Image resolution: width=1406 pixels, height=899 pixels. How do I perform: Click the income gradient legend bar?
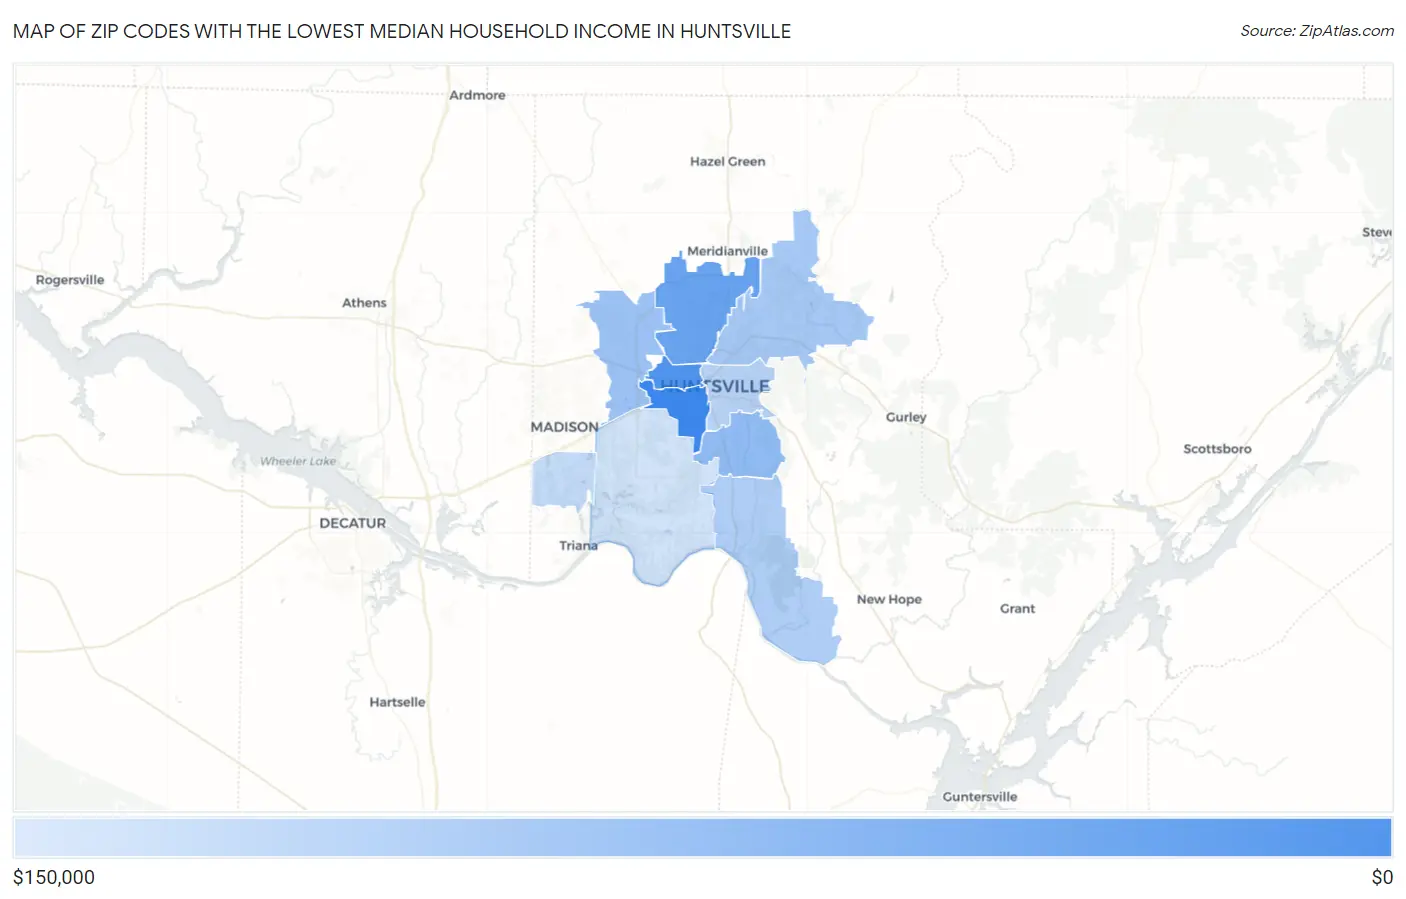point(703,838)
